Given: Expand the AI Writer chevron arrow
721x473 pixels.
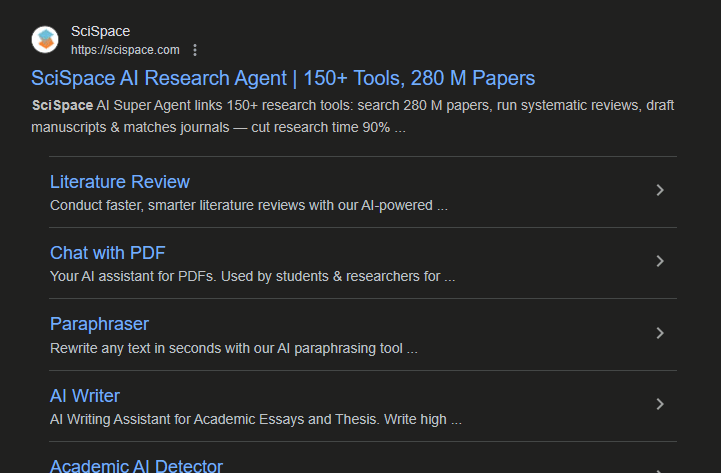Looking at the screenshot, I should 660,404.
